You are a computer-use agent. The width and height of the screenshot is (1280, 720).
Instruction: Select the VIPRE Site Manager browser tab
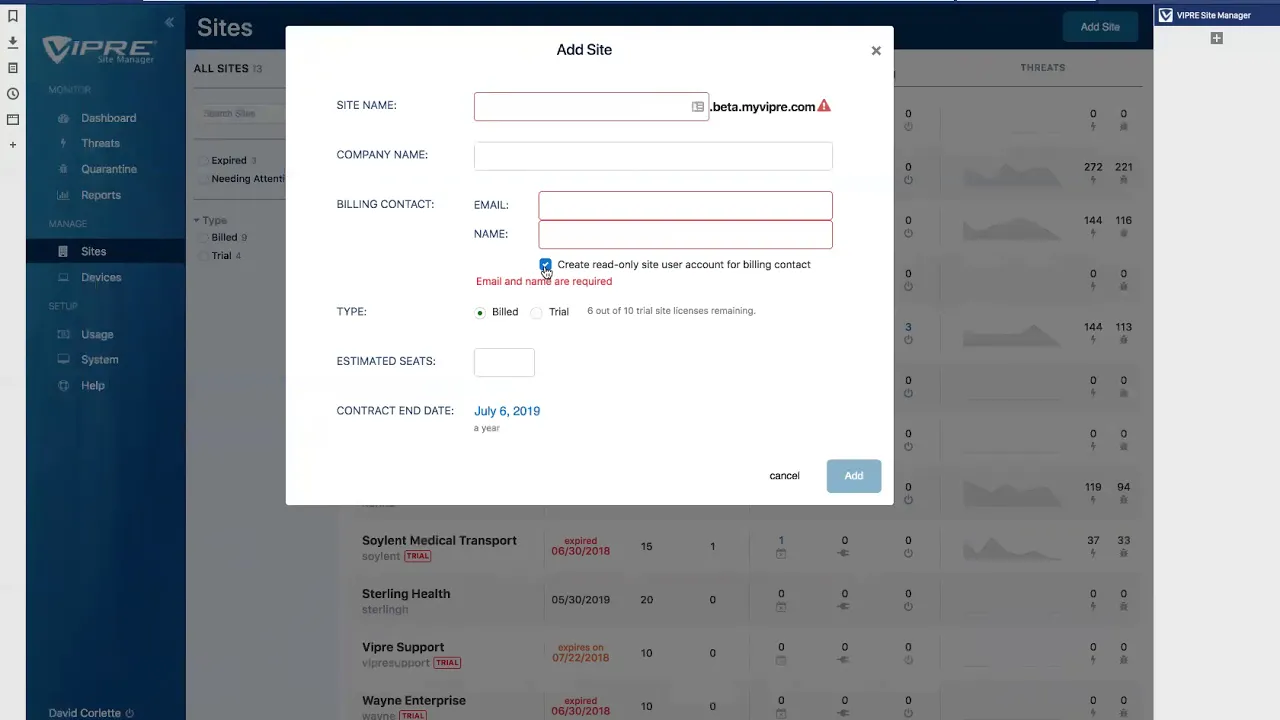tap(1217, 15)
